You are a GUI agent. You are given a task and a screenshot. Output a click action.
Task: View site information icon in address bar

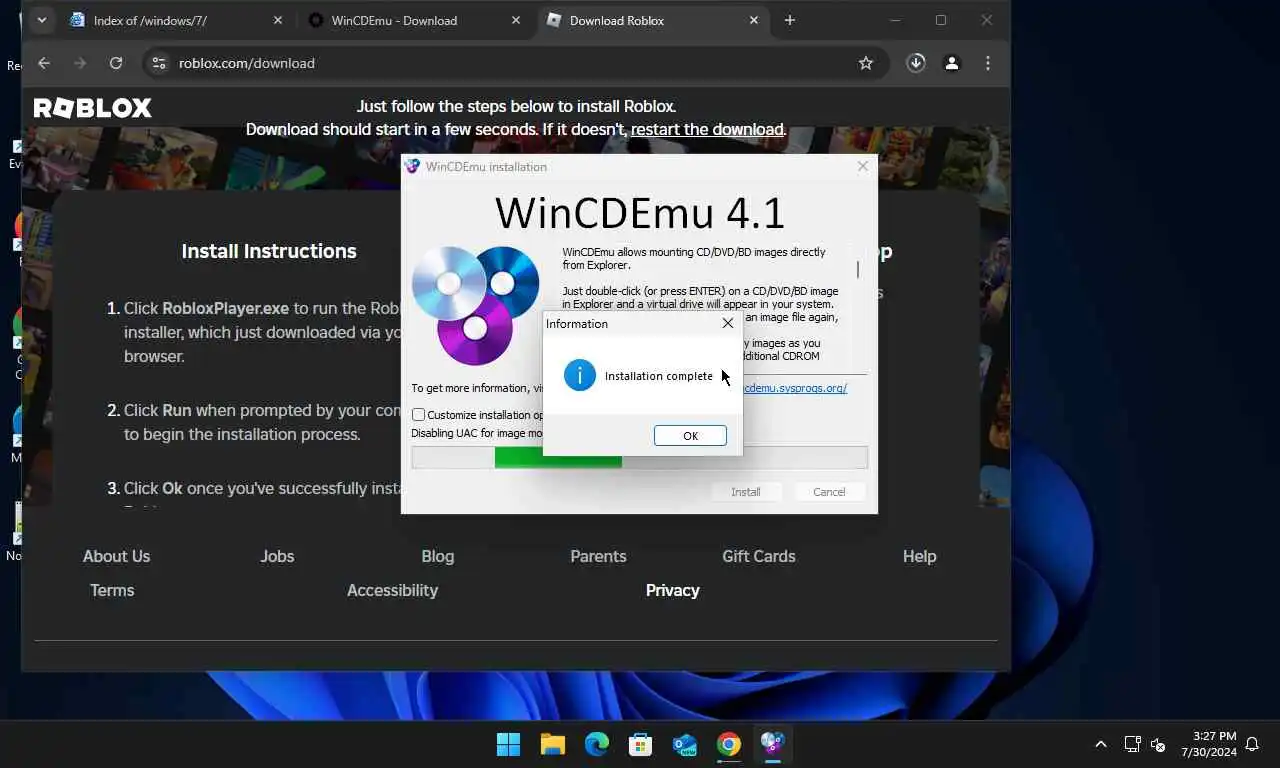[158, 63]
